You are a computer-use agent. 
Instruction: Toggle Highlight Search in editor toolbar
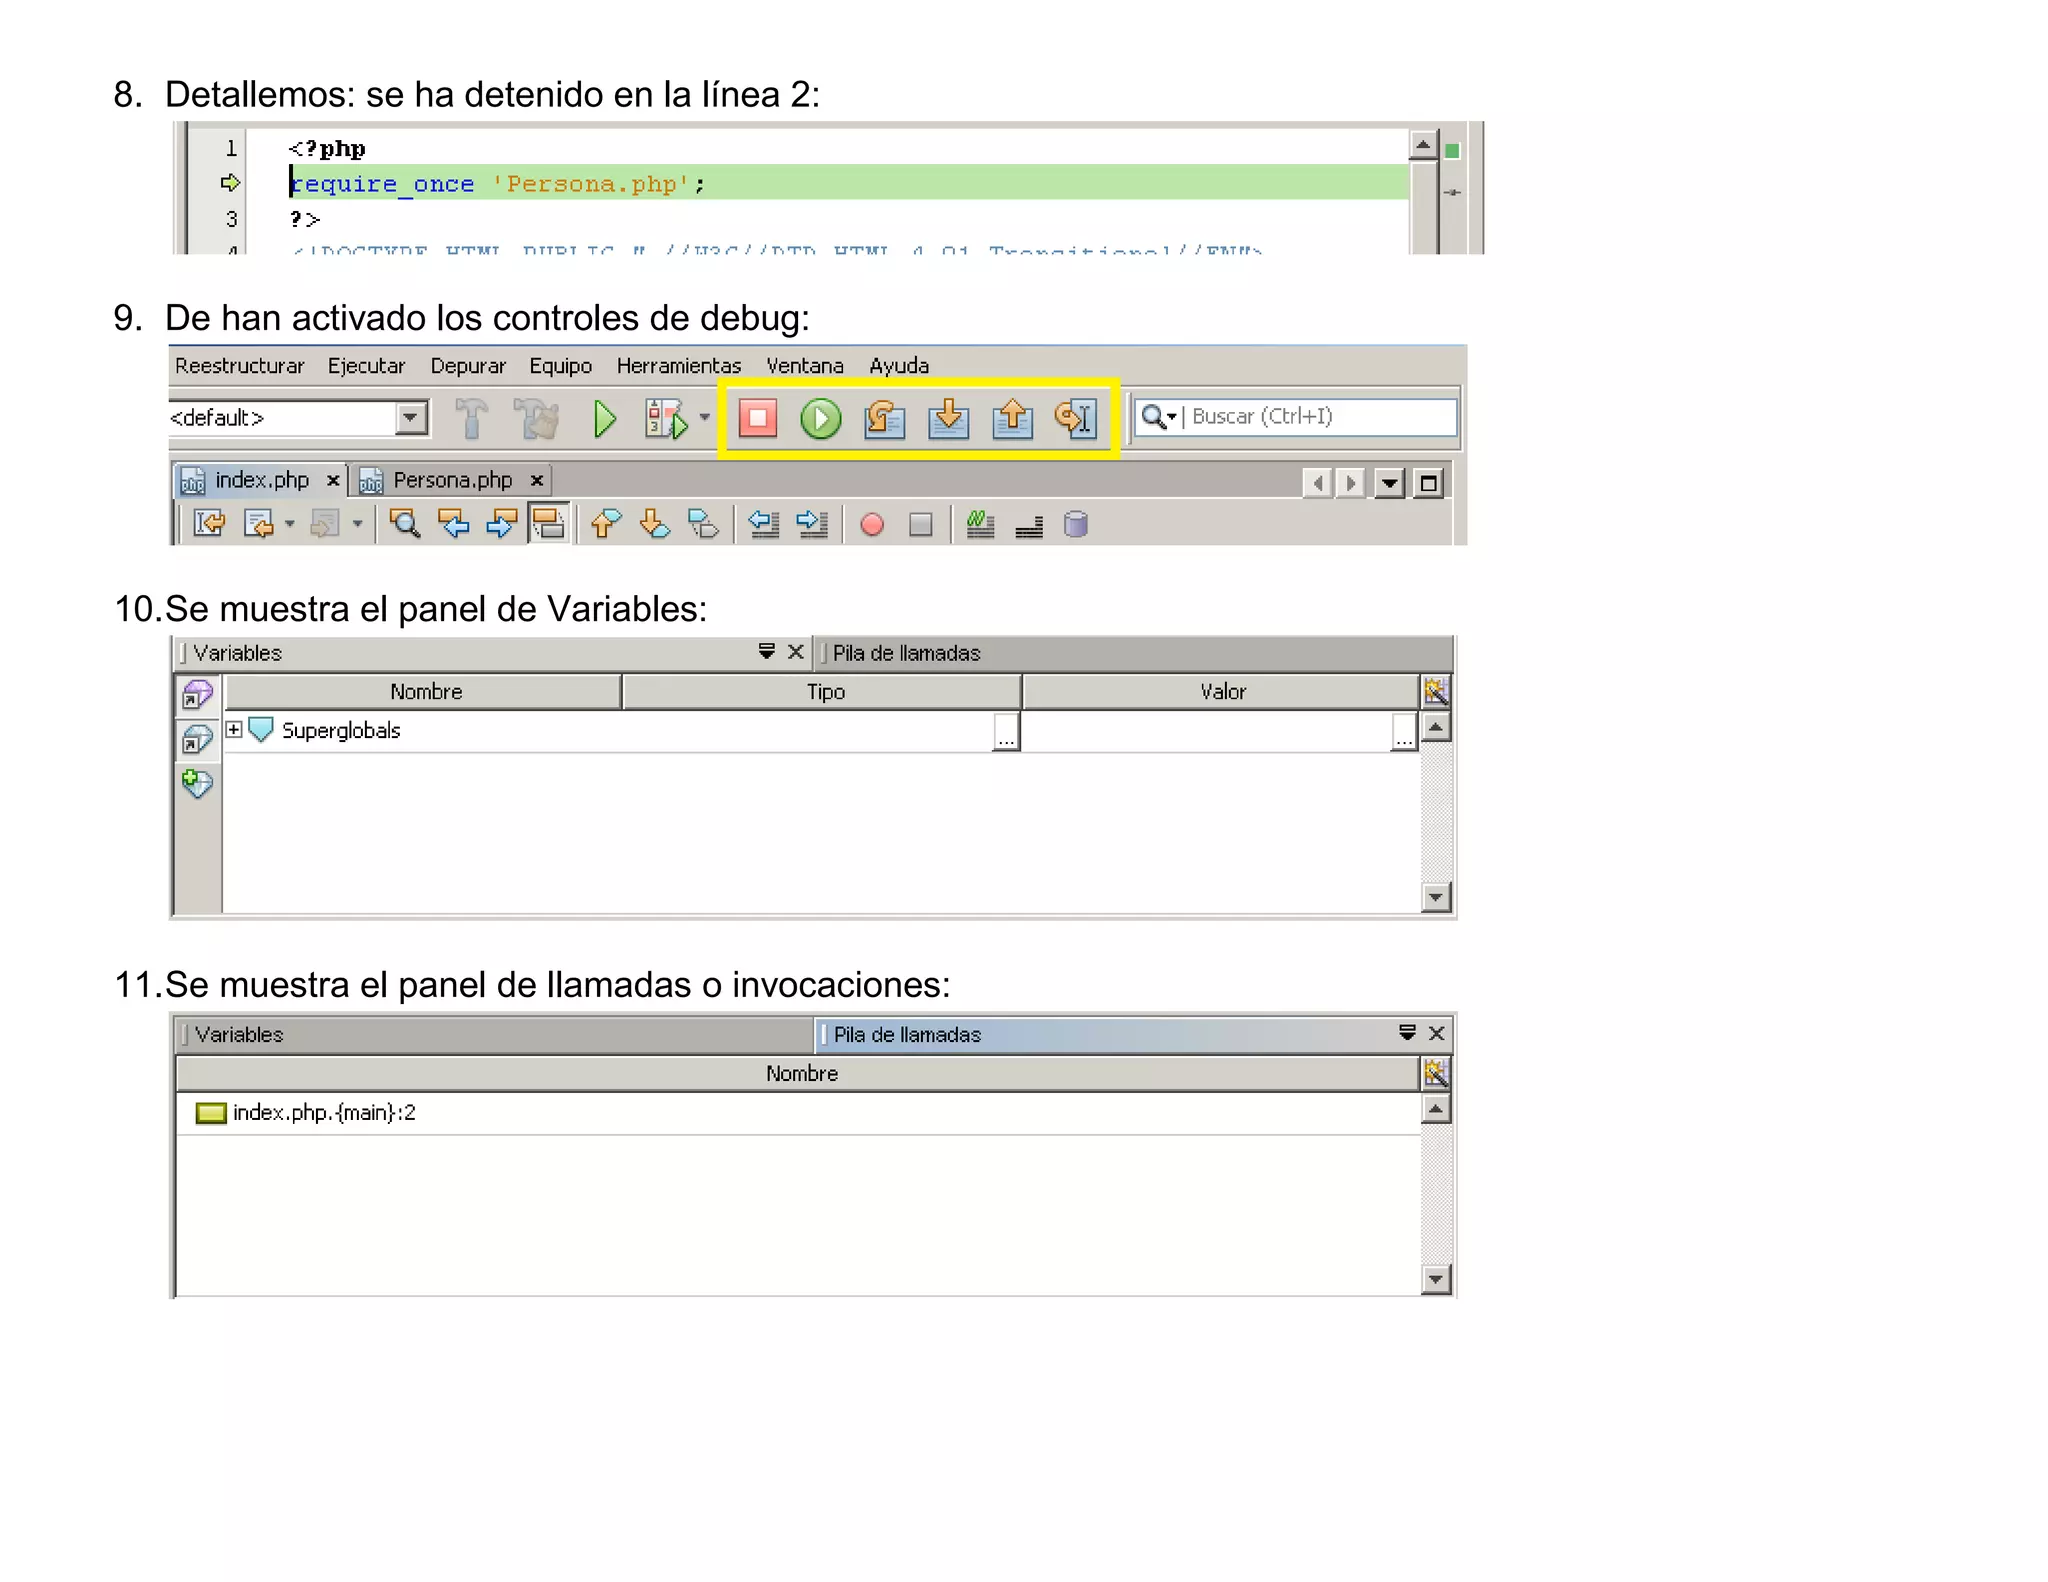click(x=549, y=523)
